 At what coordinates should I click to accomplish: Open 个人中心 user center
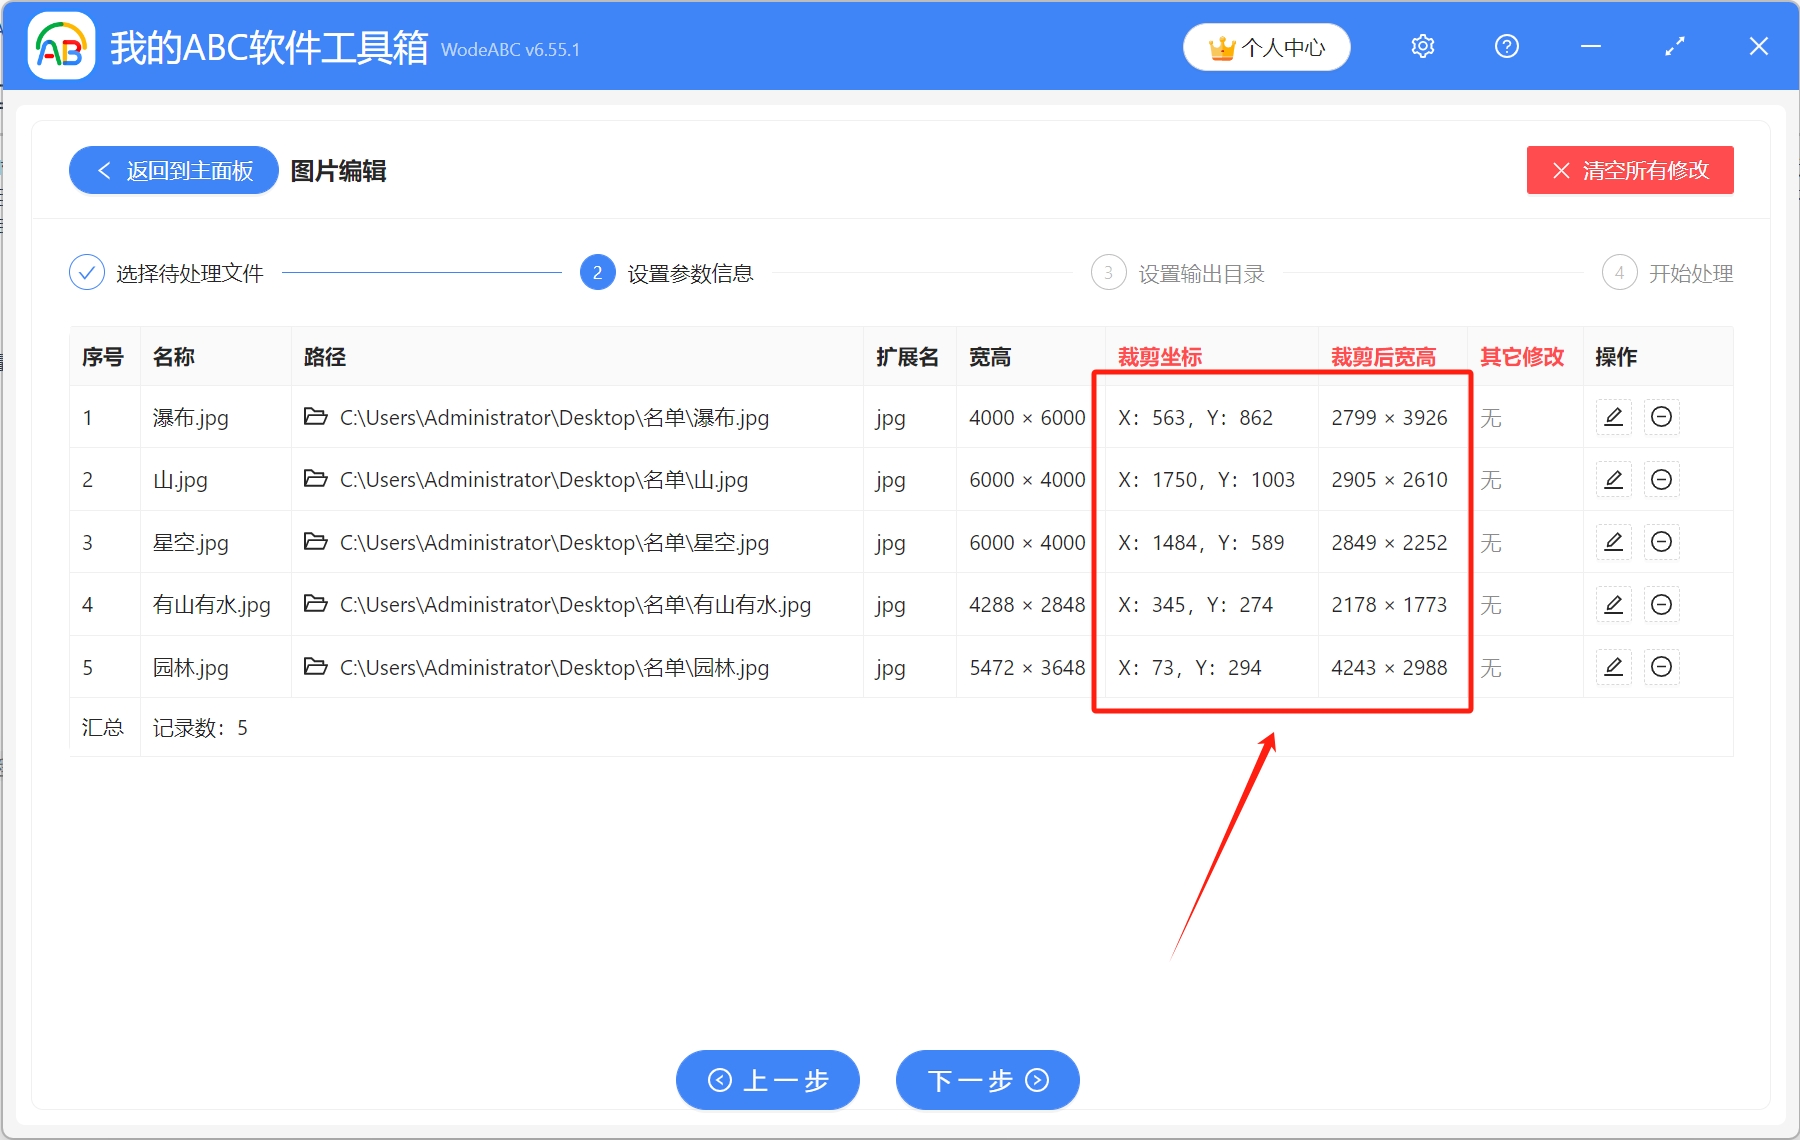[1267, 47]
